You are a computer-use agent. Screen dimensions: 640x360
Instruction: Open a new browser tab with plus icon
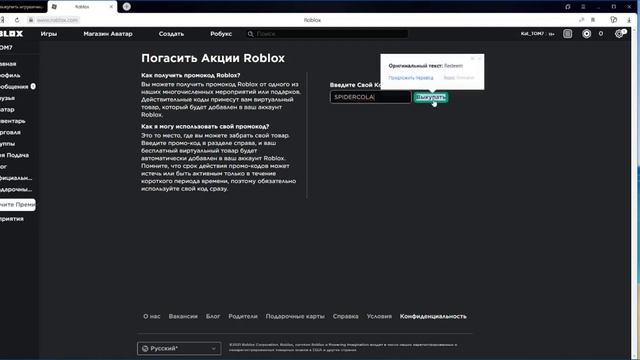(127, 7)
